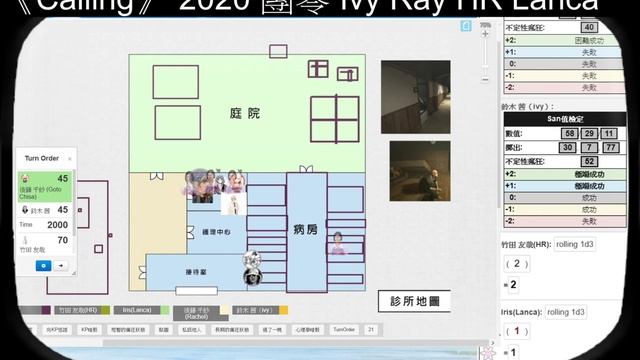Click the grey-haired character token at the garden border
Screen dimensions: 640x360
[201, 187]
